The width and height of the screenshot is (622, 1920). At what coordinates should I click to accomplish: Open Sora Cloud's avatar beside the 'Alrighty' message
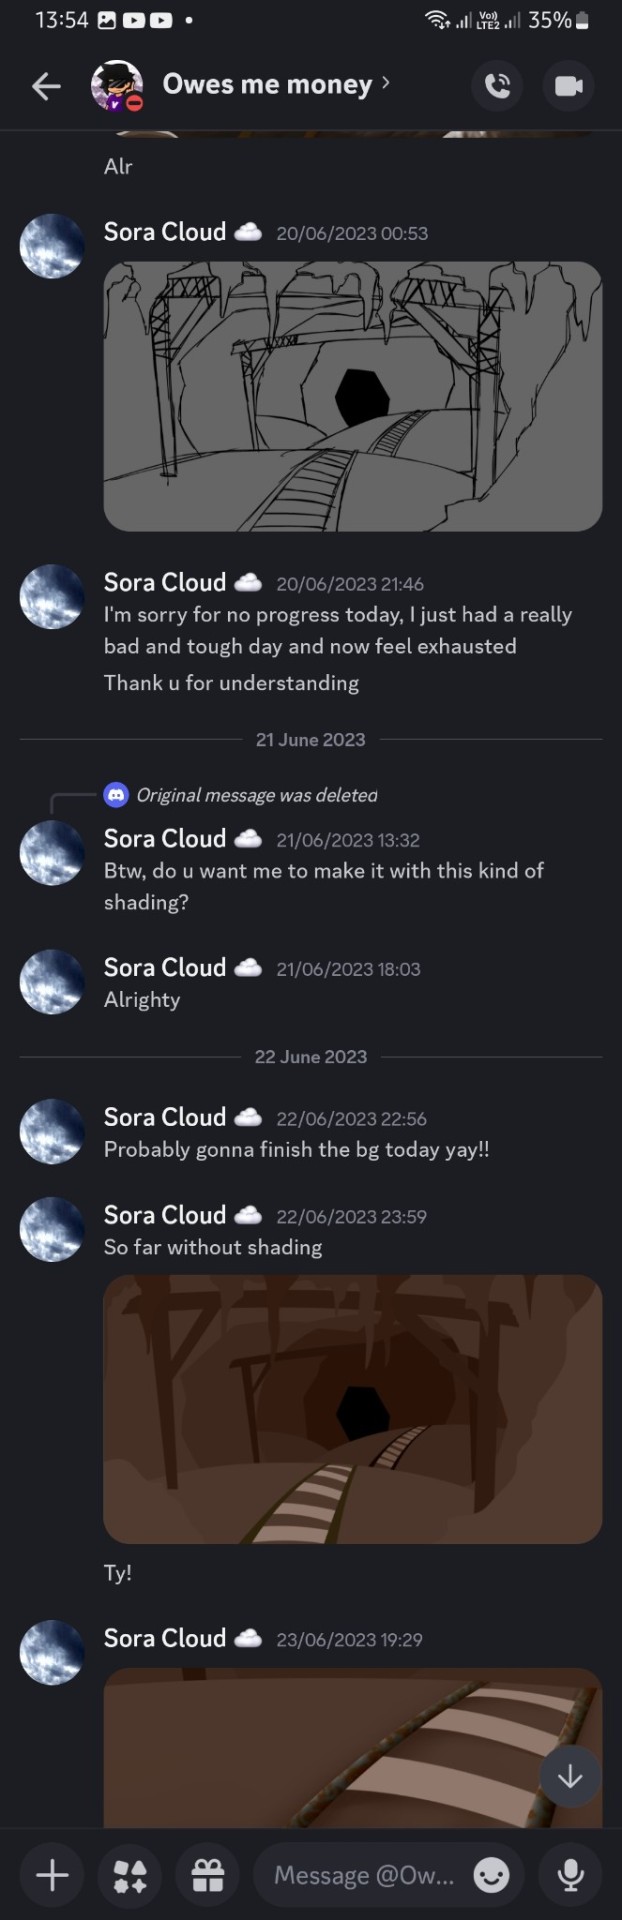pyautogui.click(x=52, y=982)
